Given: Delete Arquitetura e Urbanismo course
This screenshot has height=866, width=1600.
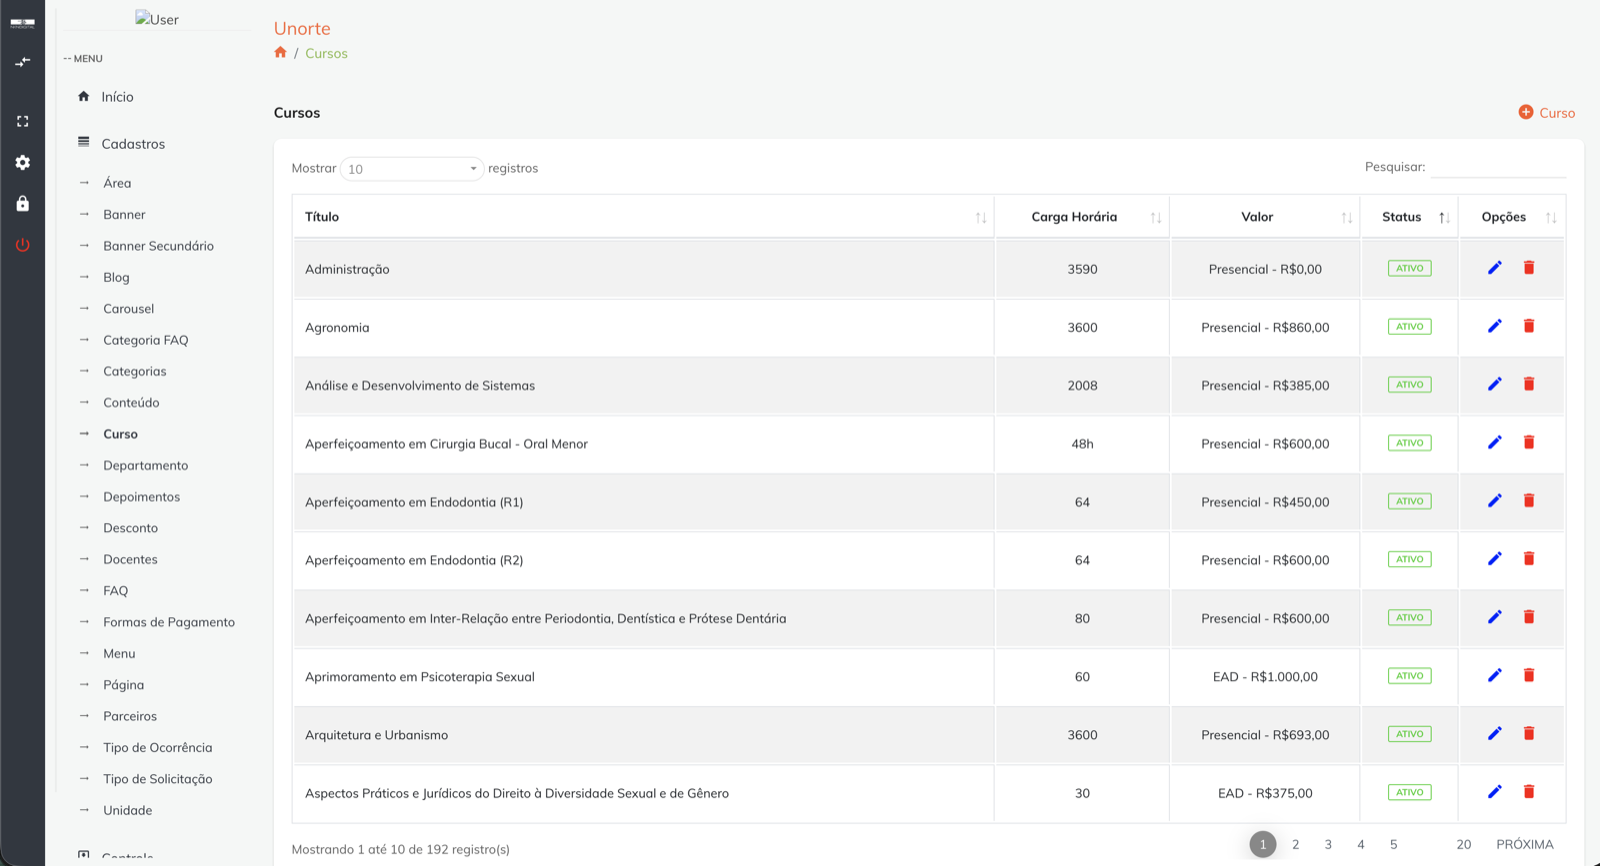Looking at the screenshot, I should (1529, 734).
